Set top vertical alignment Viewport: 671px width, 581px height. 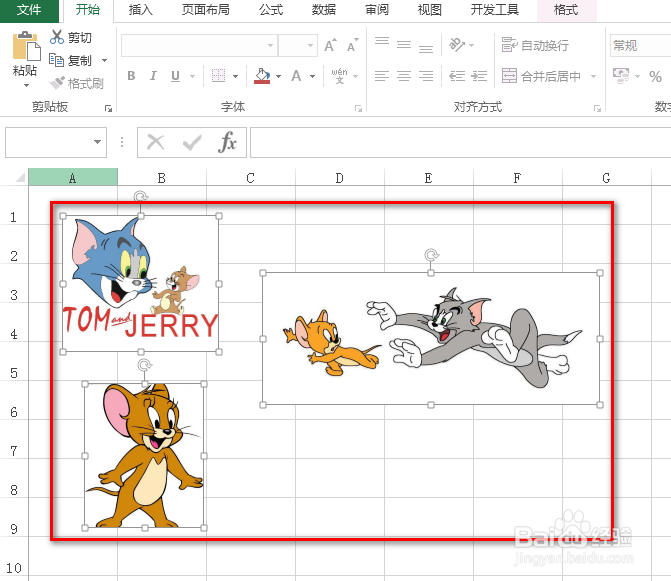pyautogui.click(x=382, y=44)
